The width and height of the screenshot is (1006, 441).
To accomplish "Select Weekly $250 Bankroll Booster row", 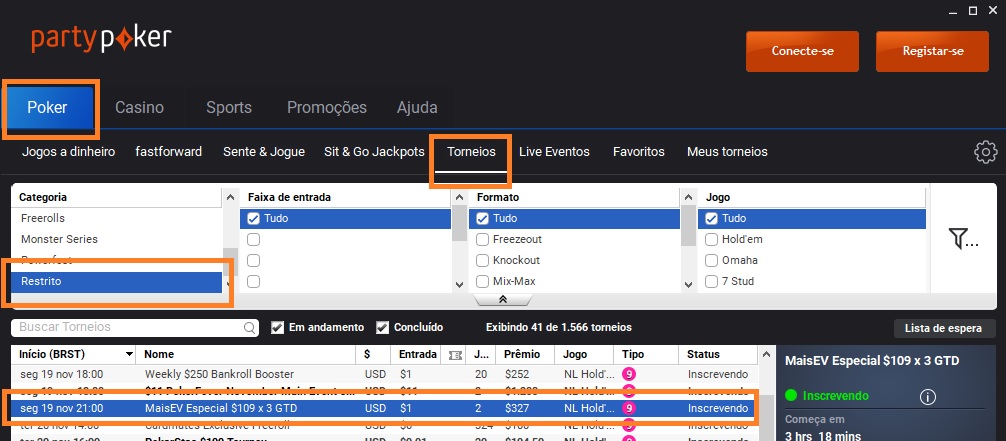I will 384,374.
